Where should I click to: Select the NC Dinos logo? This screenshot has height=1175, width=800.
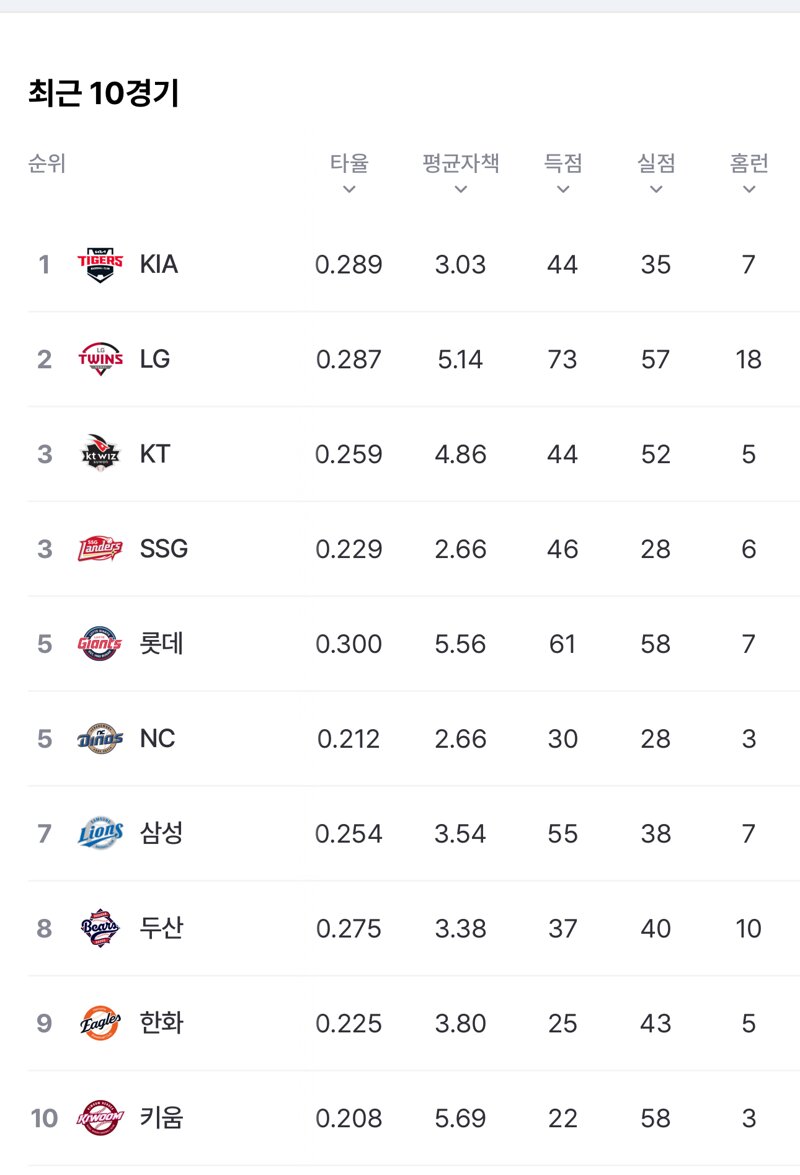pos(100,738)
